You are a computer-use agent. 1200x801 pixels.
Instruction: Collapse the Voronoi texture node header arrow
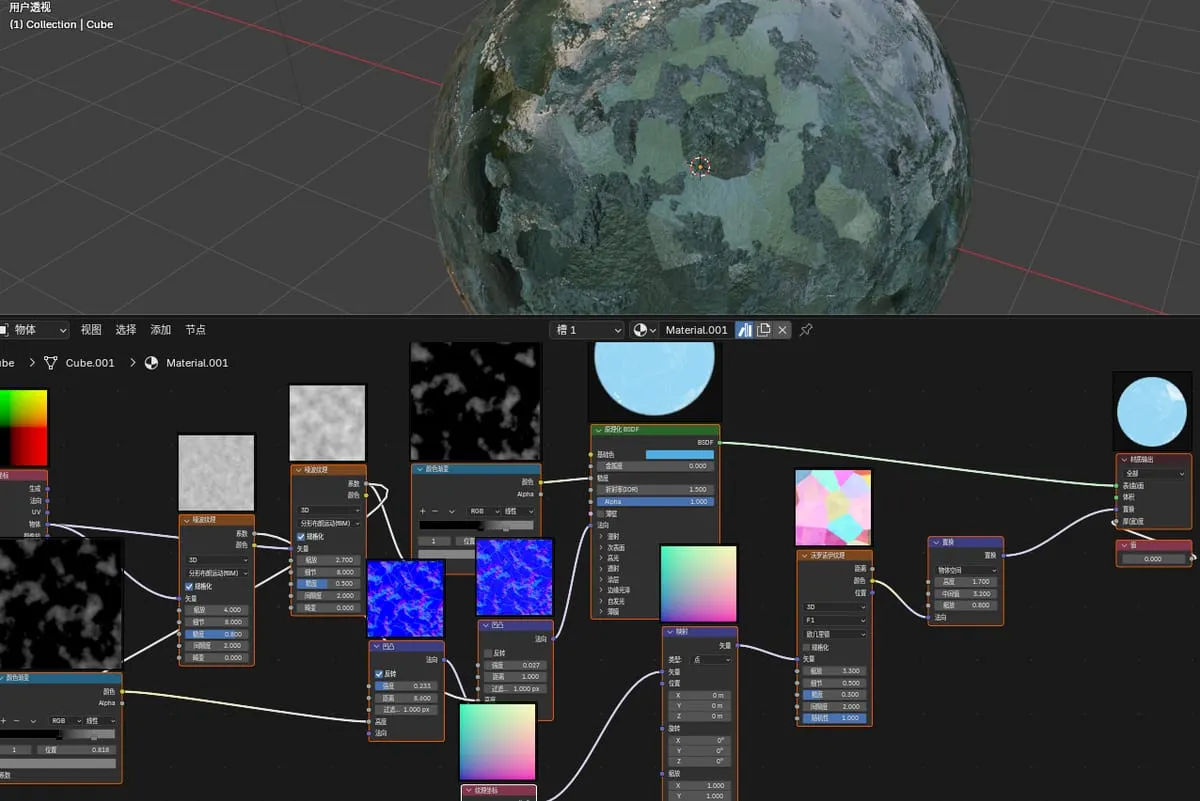(x=803, y=555)
